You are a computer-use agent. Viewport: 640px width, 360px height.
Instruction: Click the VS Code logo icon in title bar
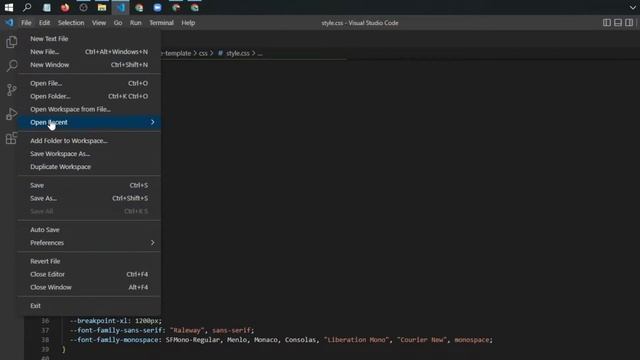pyautogui.click(x=9, y=22)
